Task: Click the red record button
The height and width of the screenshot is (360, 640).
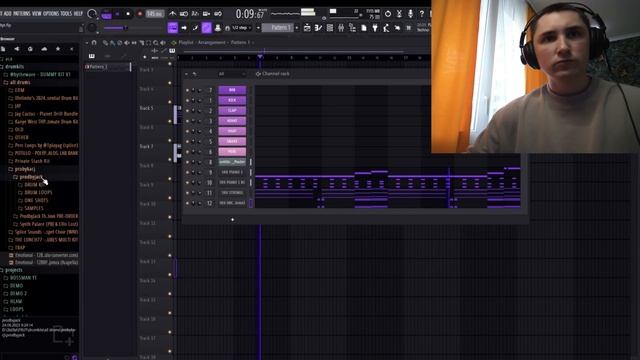Action: point(140,14)
